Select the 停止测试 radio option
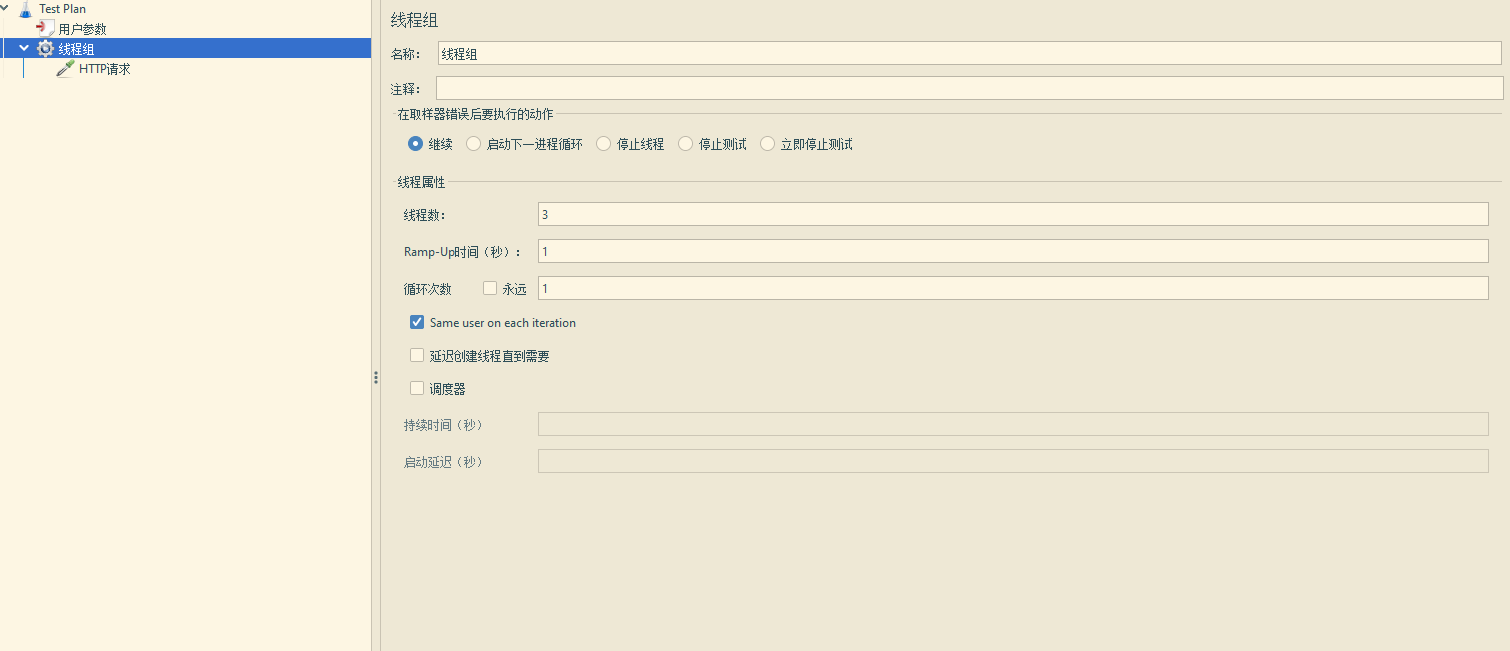This screenshot has height=651, width=1510. point(686,144)
